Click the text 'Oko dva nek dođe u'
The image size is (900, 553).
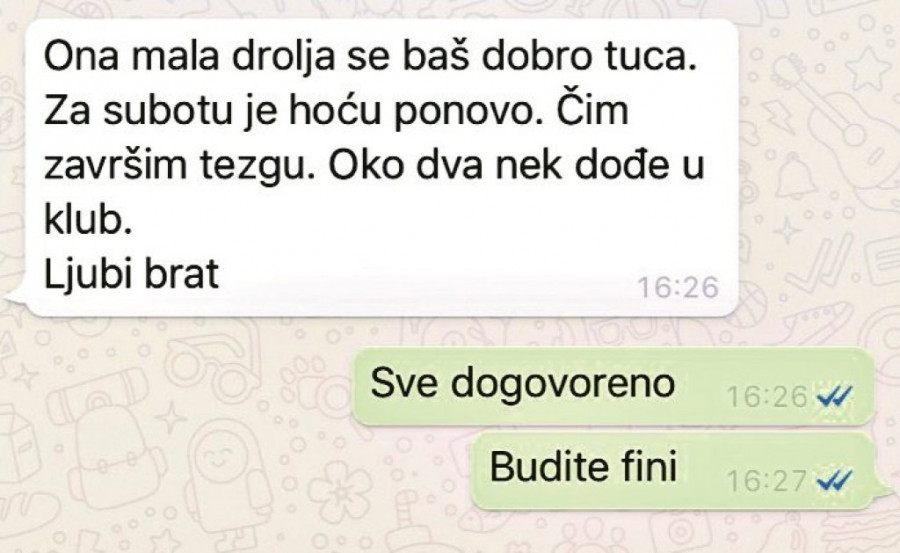pyautogui.click(x=516, y=165)
